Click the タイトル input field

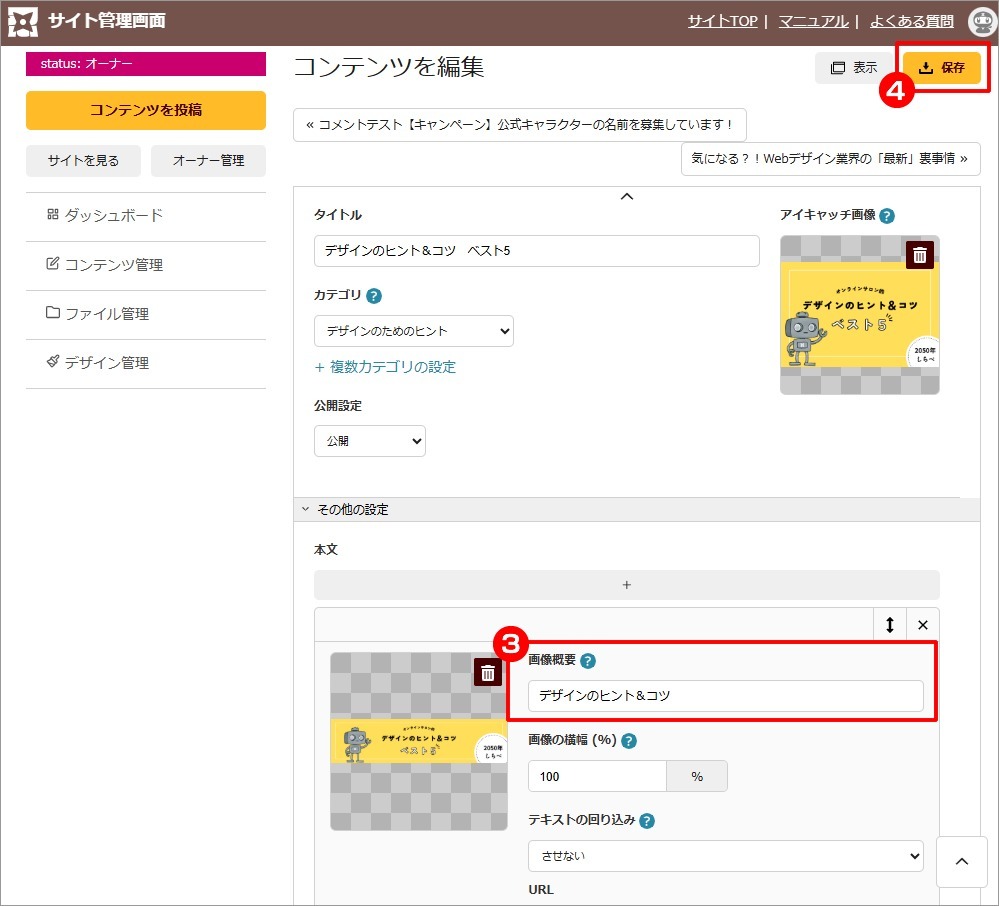[536, 251]
